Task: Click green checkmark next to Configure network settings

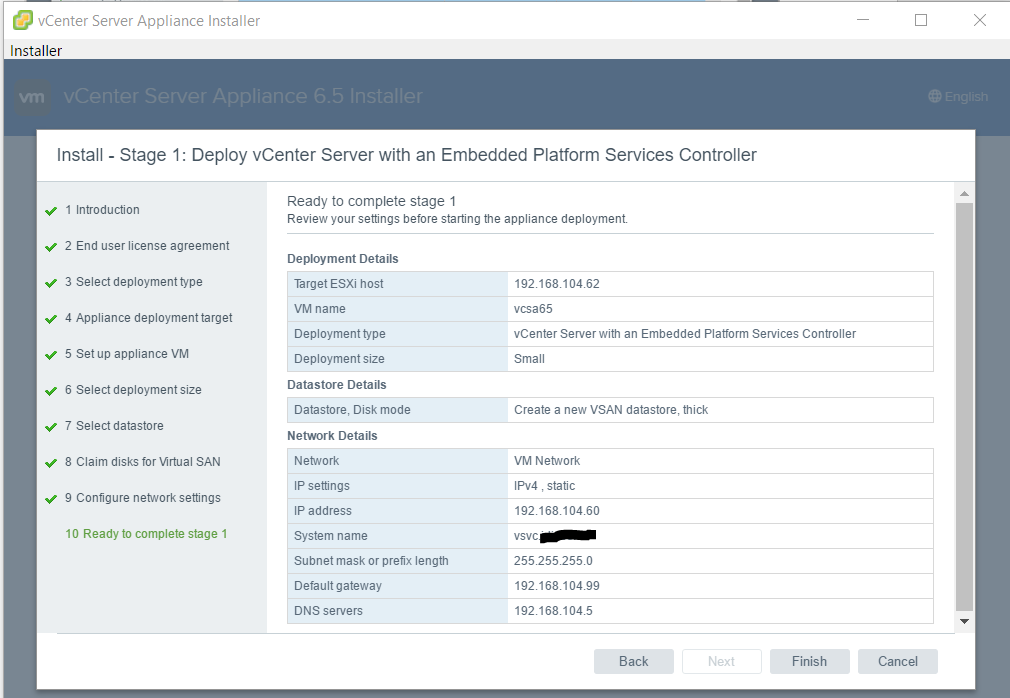Action: click(x=51, y=500)
